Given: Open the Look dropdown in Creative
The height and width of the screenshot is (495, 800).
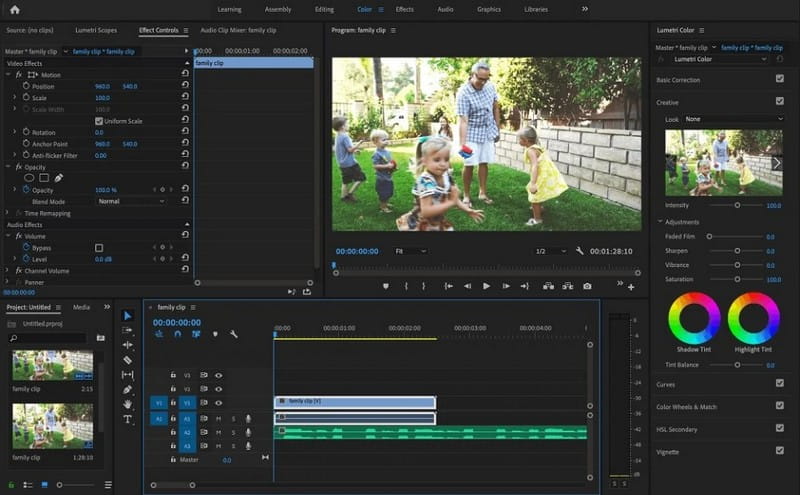Looking at the screenshot, I should coord(732,119).
